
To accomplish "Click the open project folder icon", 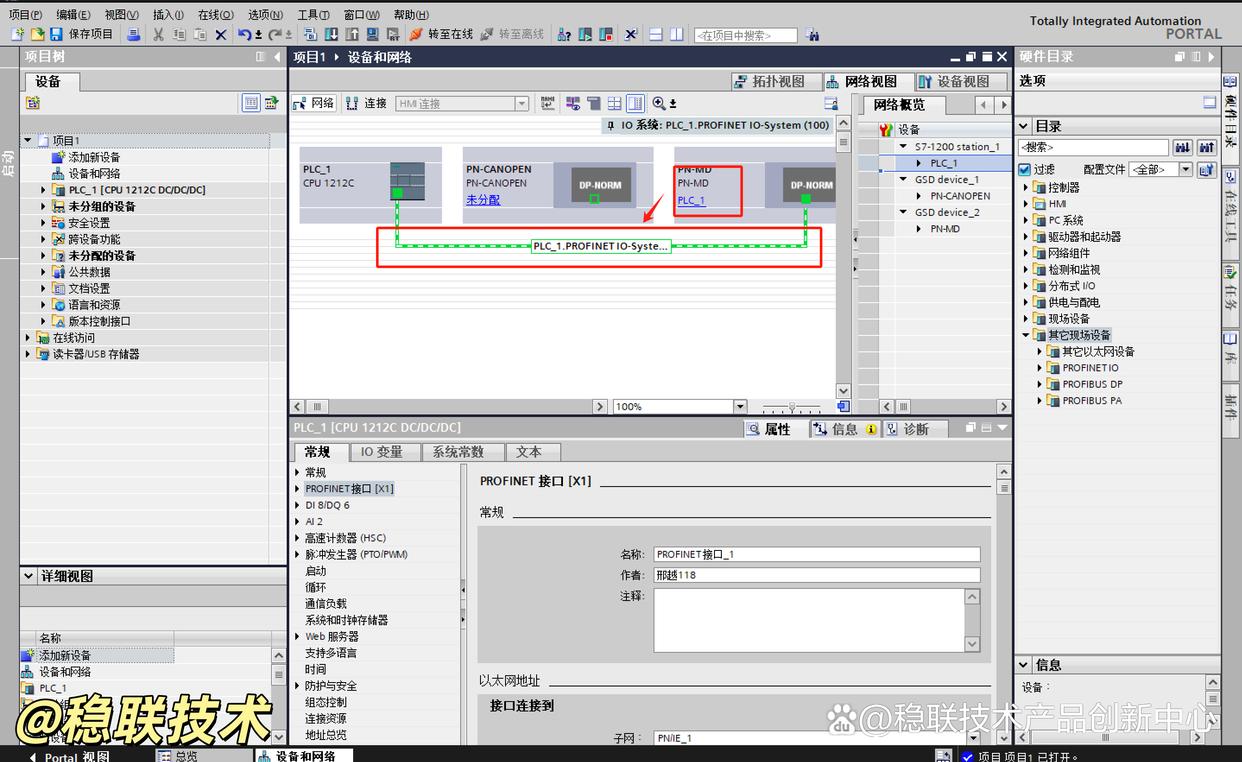I will 37,34.
